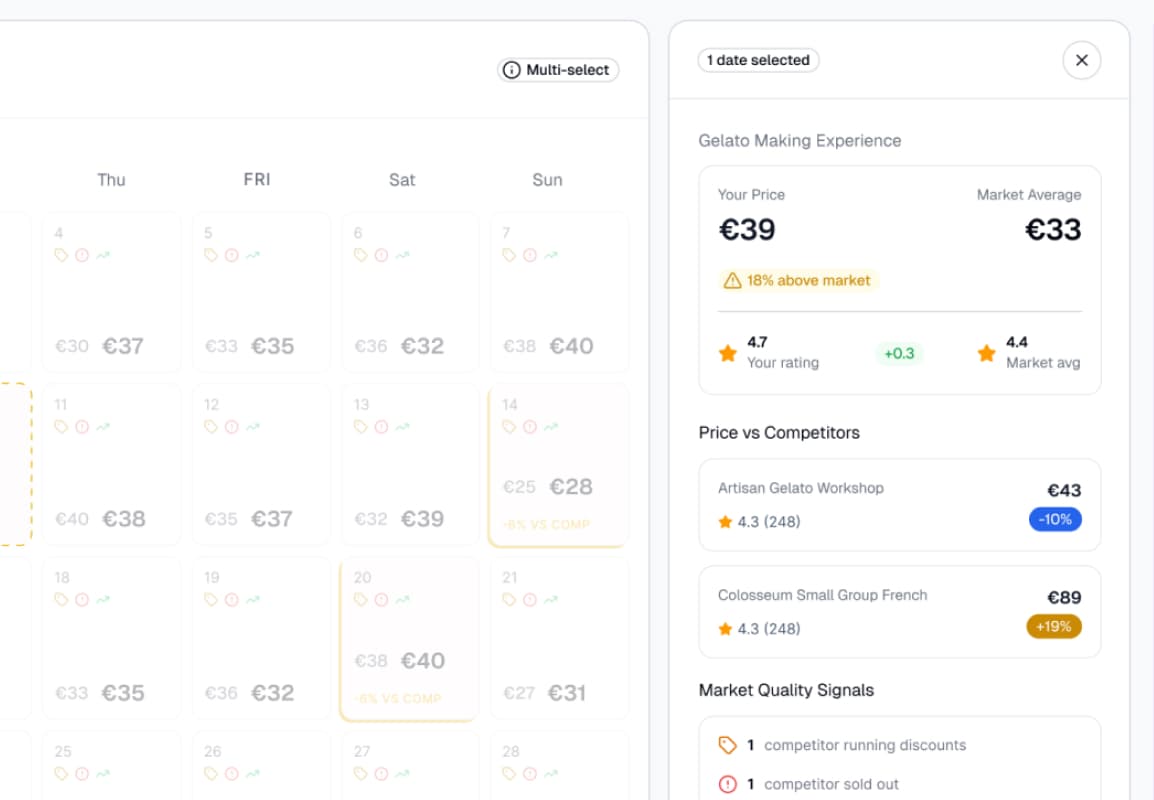Click the sold-out alert icon on day 25
The height and width of the screenshot is (800, 1154).
[x=82, y=774]
